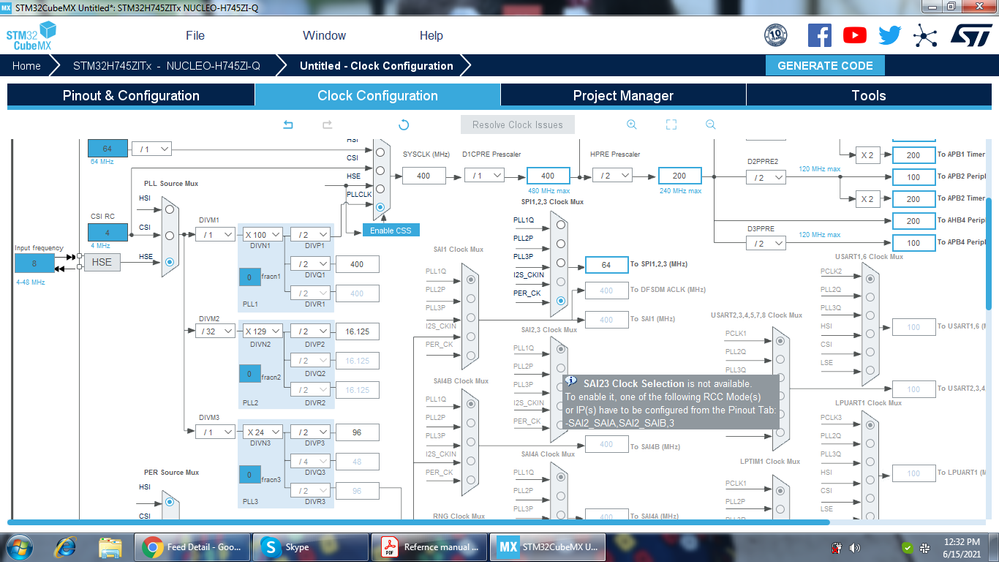Switch to Project Manager tab
The width and height of the screenshot is (999, 562).
click(623, 96)
